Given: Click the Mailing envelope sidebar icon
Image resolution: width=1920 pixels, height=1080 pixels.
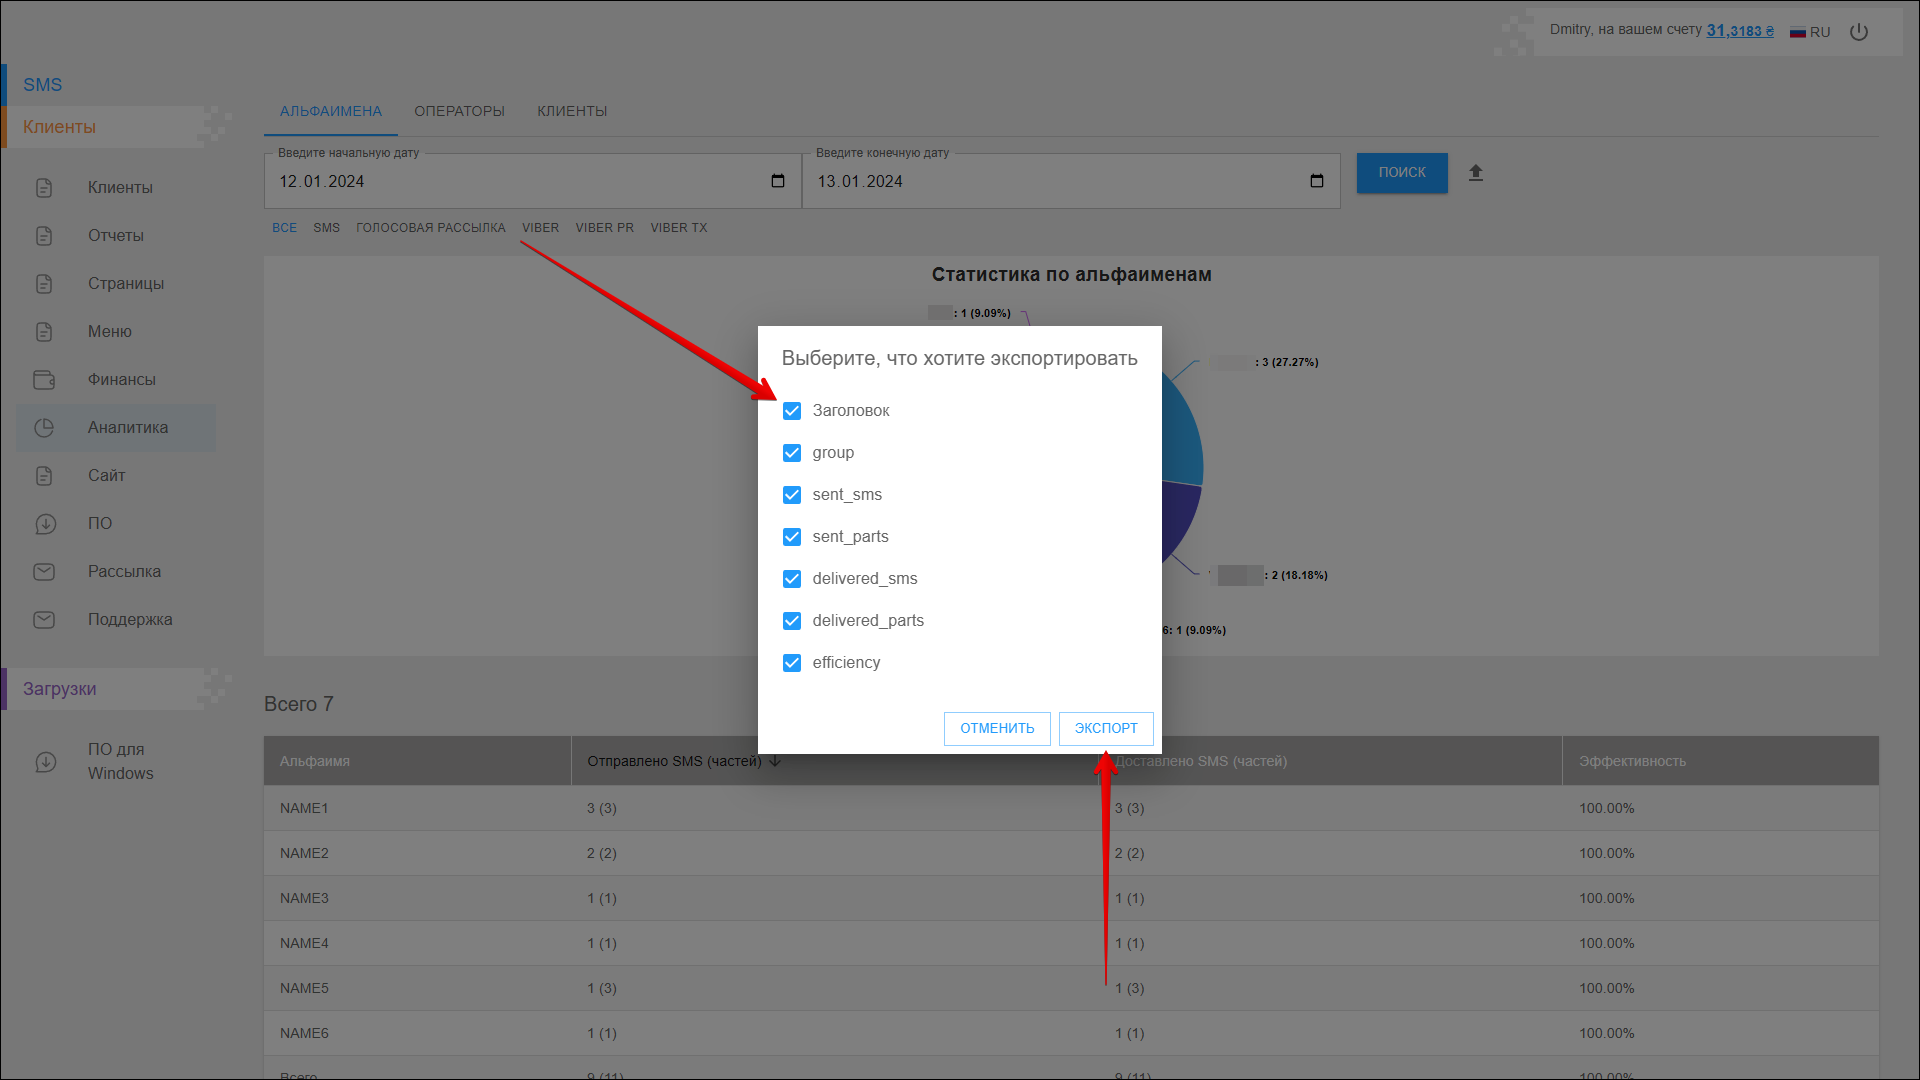Looking at the screenshot, I should tap(44, 572).
